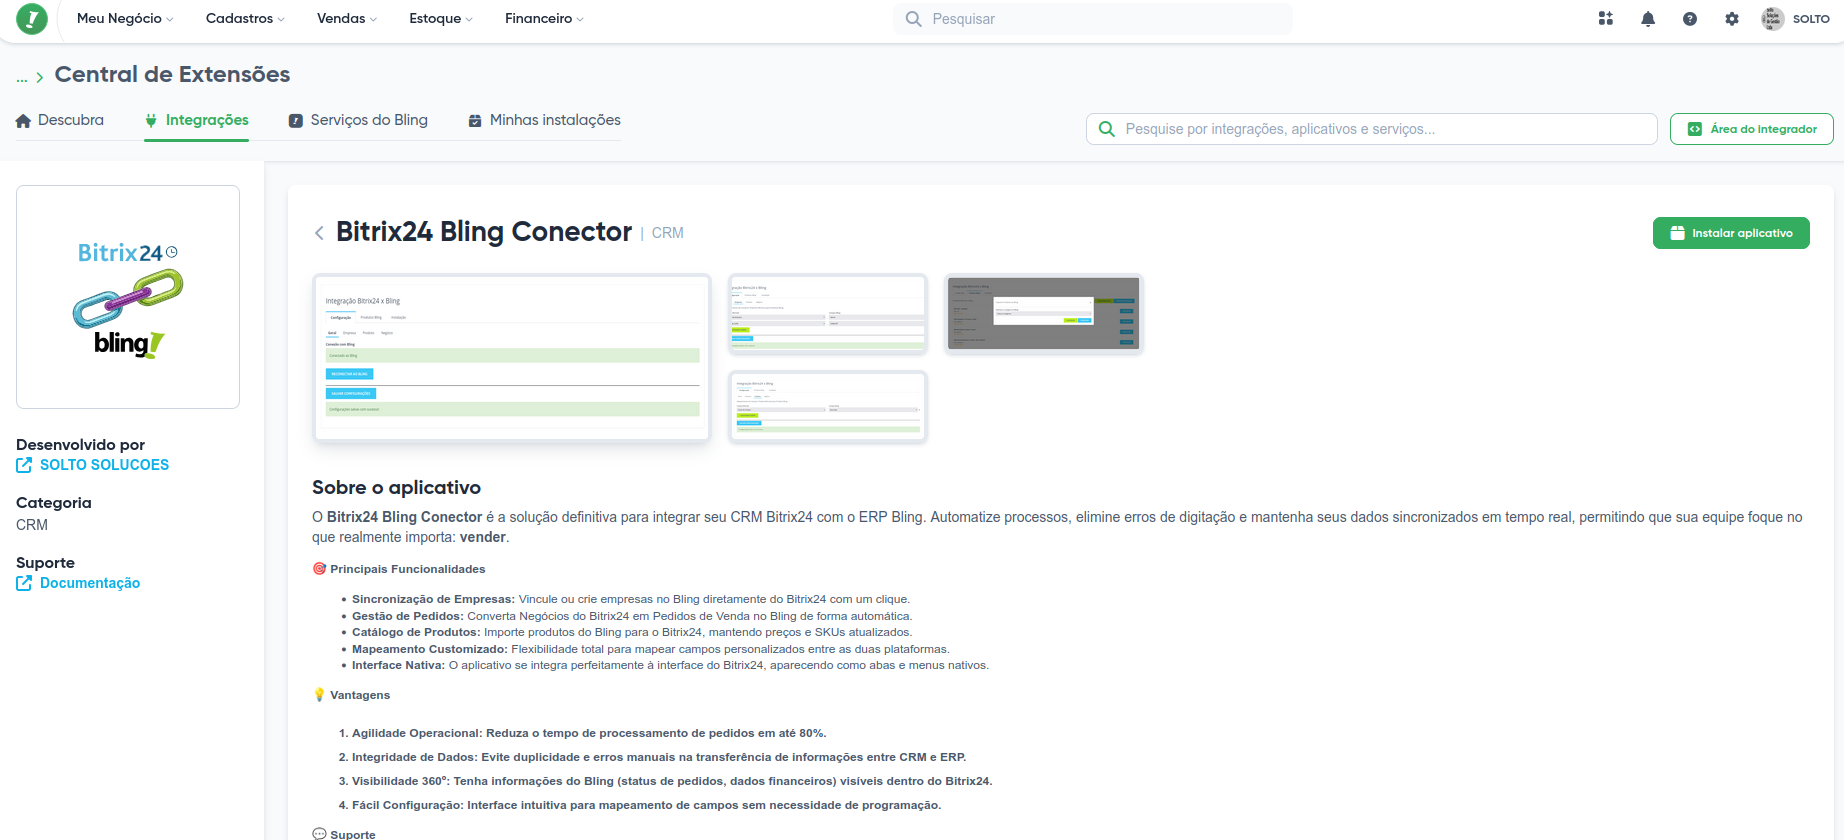Click the Vantagens heading

[x=360, y=695]
